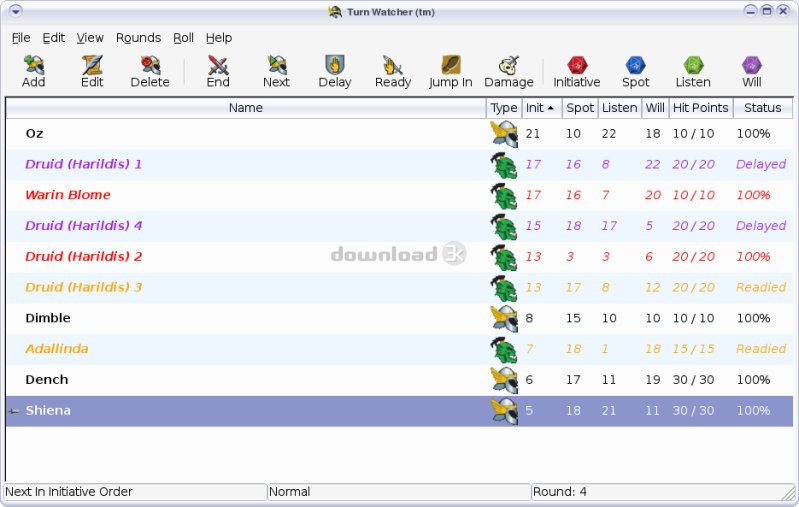This screenshot has height=507, width=799.
Task: Click the orc type icon for Adallinda
Action: tap(504, 350)
